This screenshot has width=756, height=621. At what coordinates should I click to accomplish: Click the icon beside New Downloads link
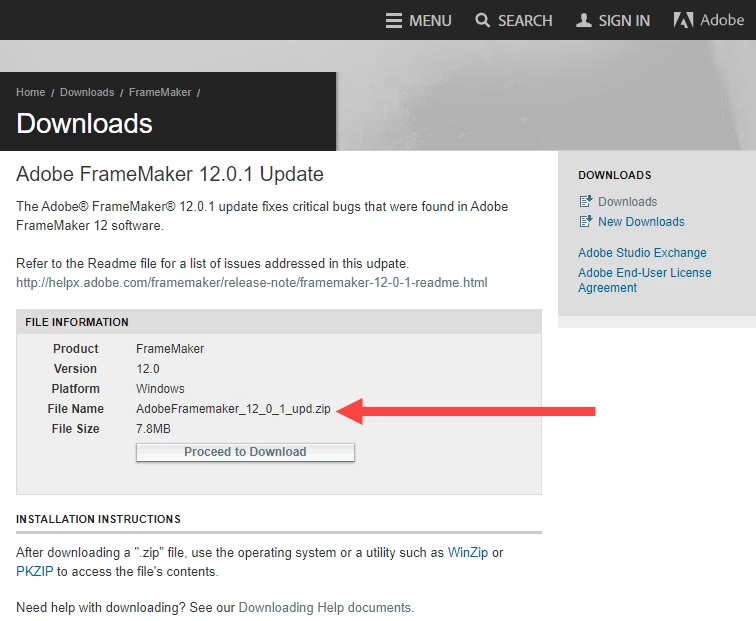pos(586,222)
